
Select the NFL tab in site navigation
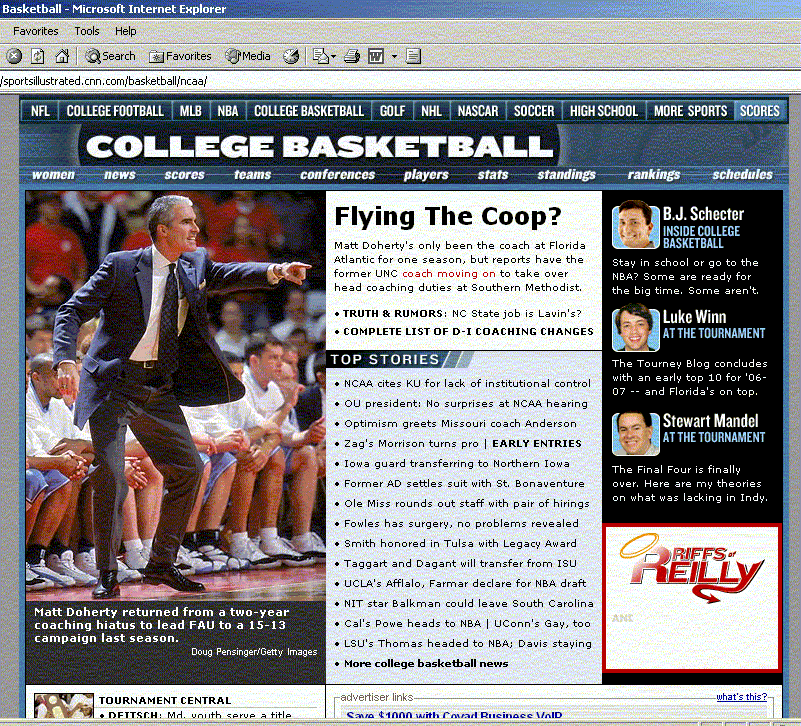pyautogui.click(x=40, y=111)
